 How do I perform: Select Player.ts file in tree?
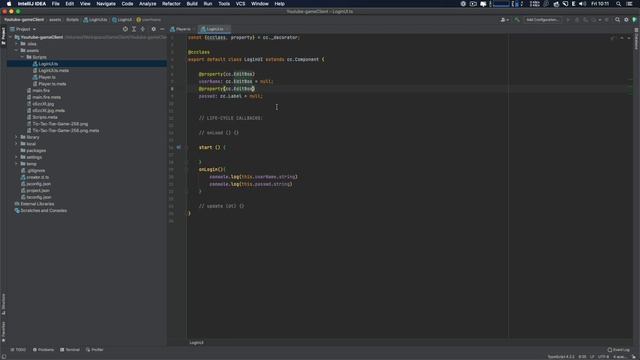pos(47,77)
